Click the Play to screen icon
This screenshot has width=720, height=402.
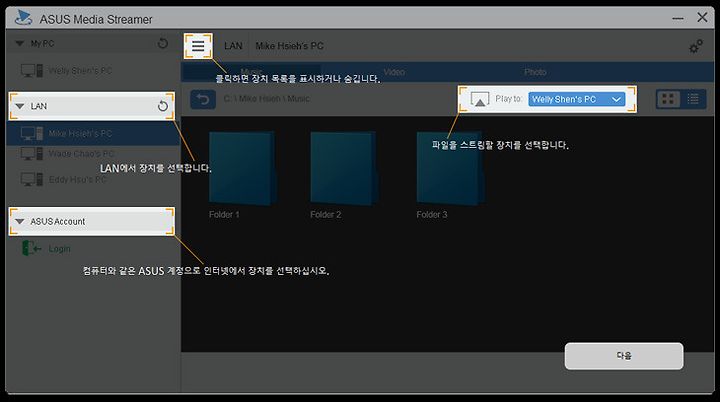coord(480,99)
